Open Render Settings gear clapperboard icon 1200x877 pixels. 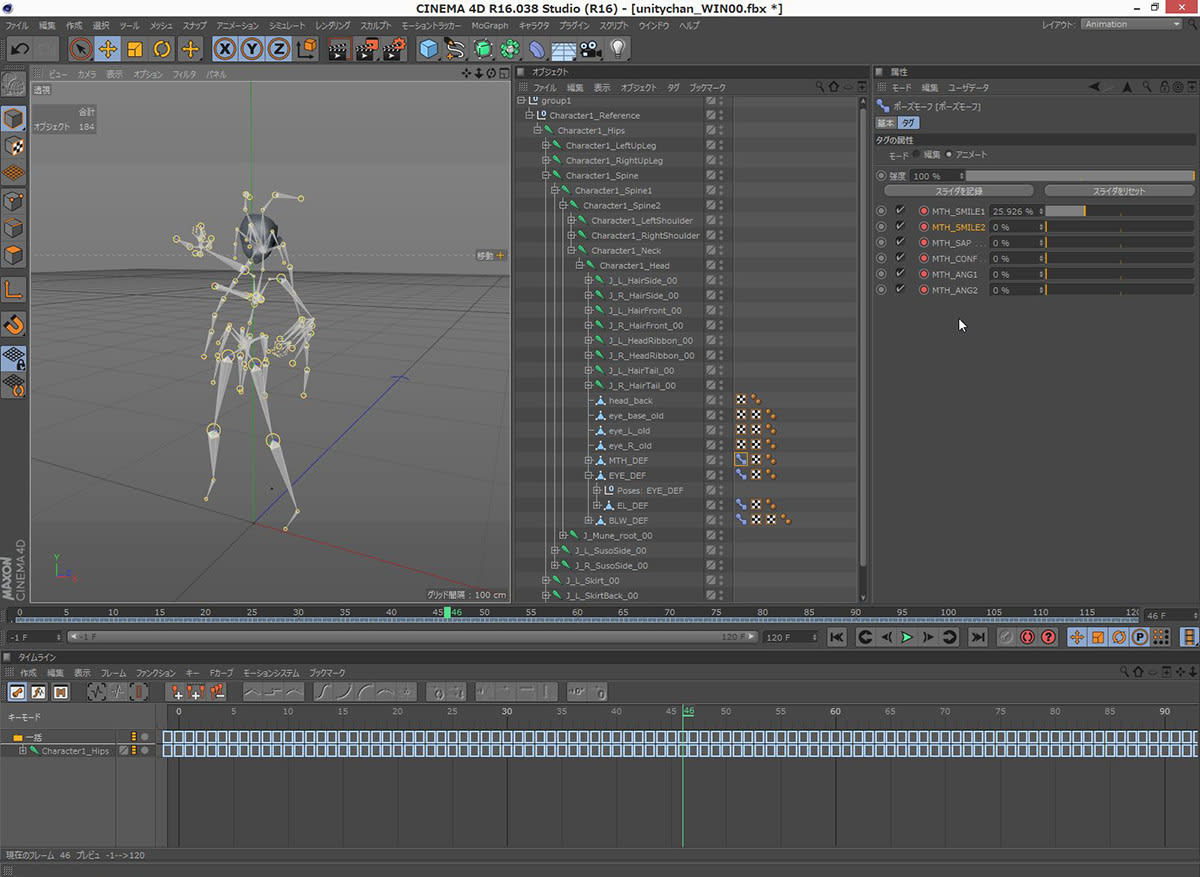click(x=395, y=48)
